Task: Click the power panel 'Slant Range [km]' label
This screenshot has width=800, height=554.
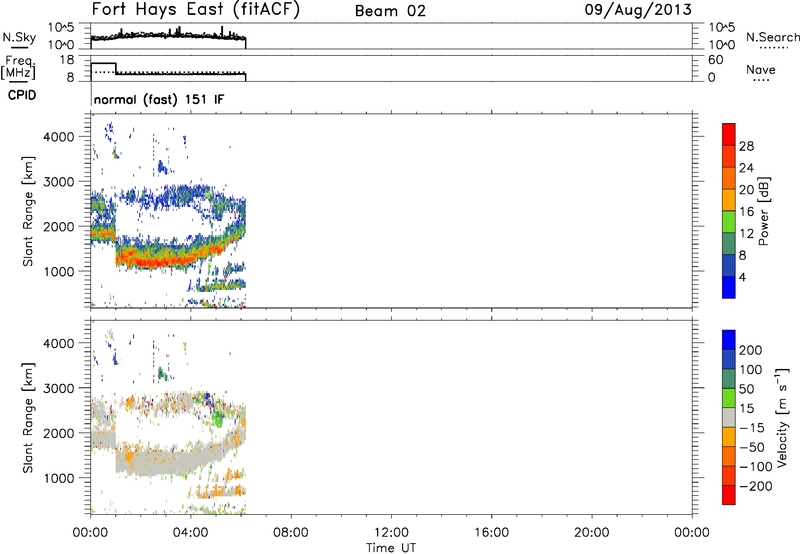Action: coord(28,211)
